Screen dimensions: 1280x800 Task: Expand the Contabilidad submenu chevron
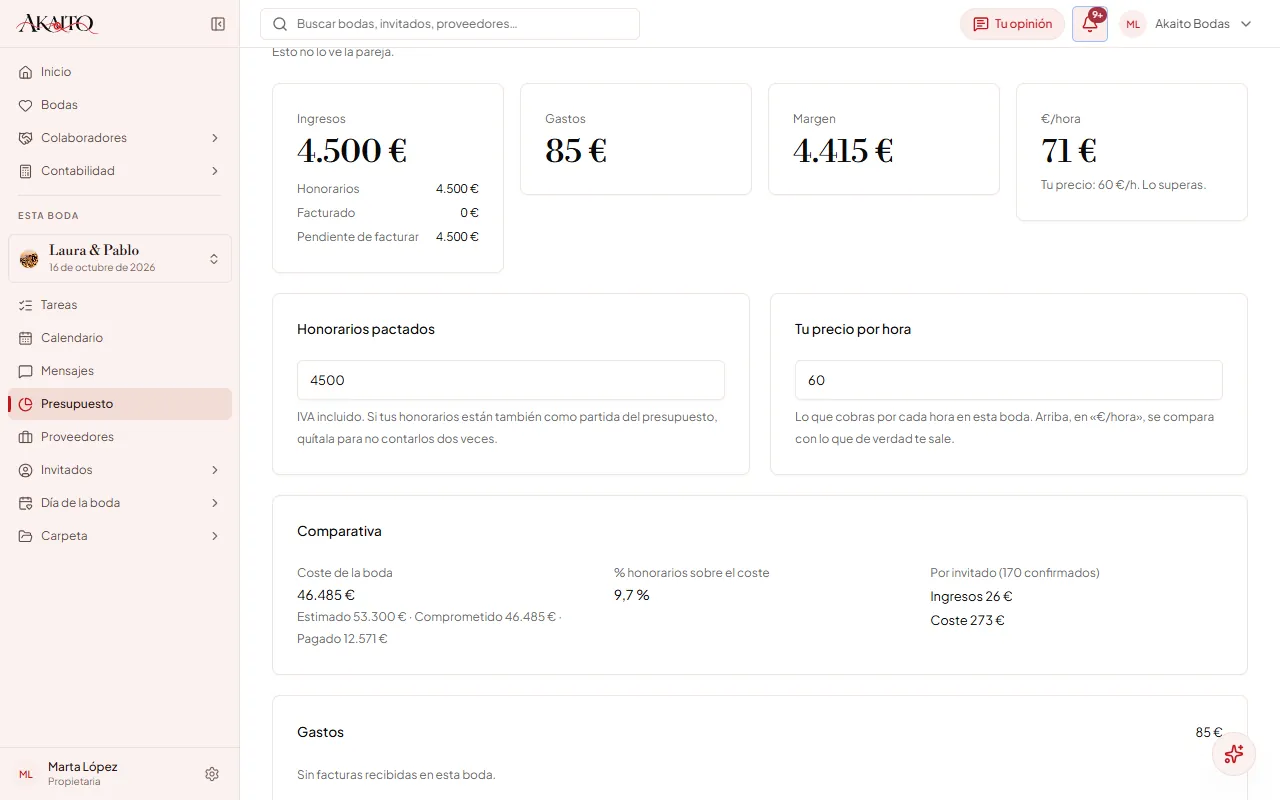click(214, 171)
